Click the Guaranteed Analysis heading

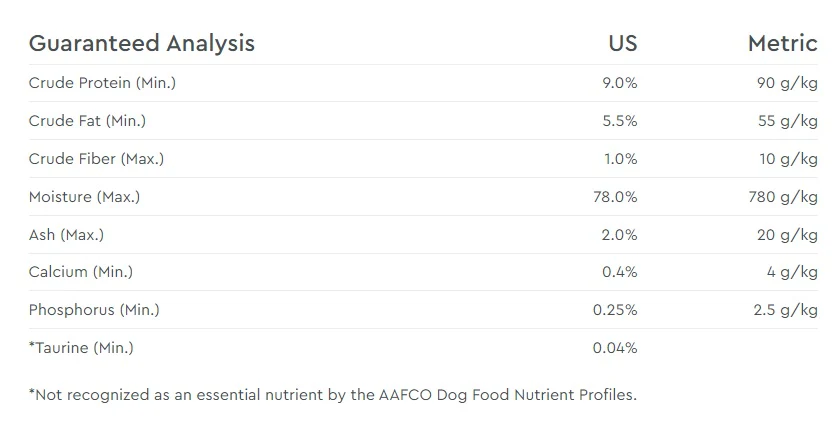[142, 44]
